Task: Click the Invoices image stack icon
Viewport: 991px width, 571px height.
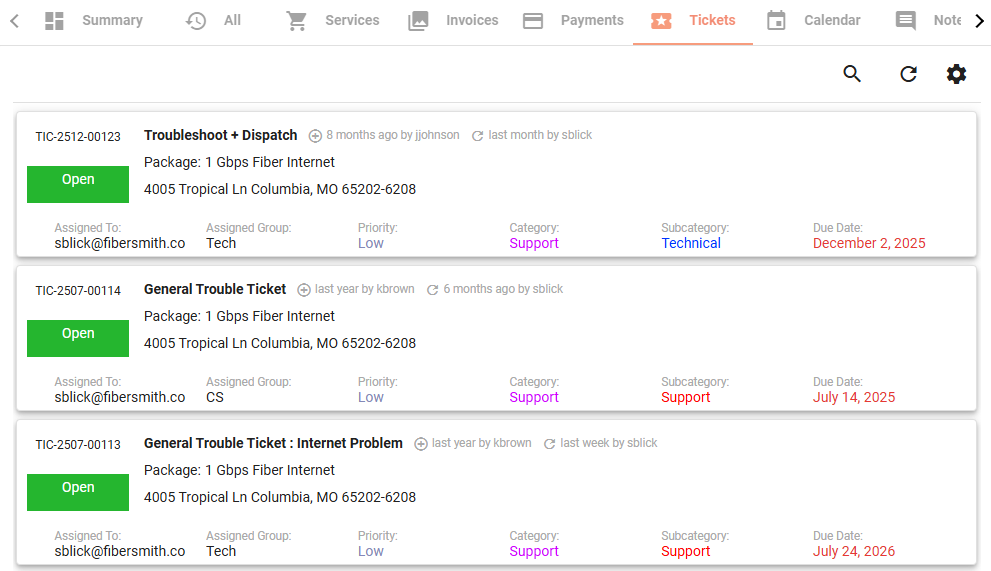Action: (418, 21)
